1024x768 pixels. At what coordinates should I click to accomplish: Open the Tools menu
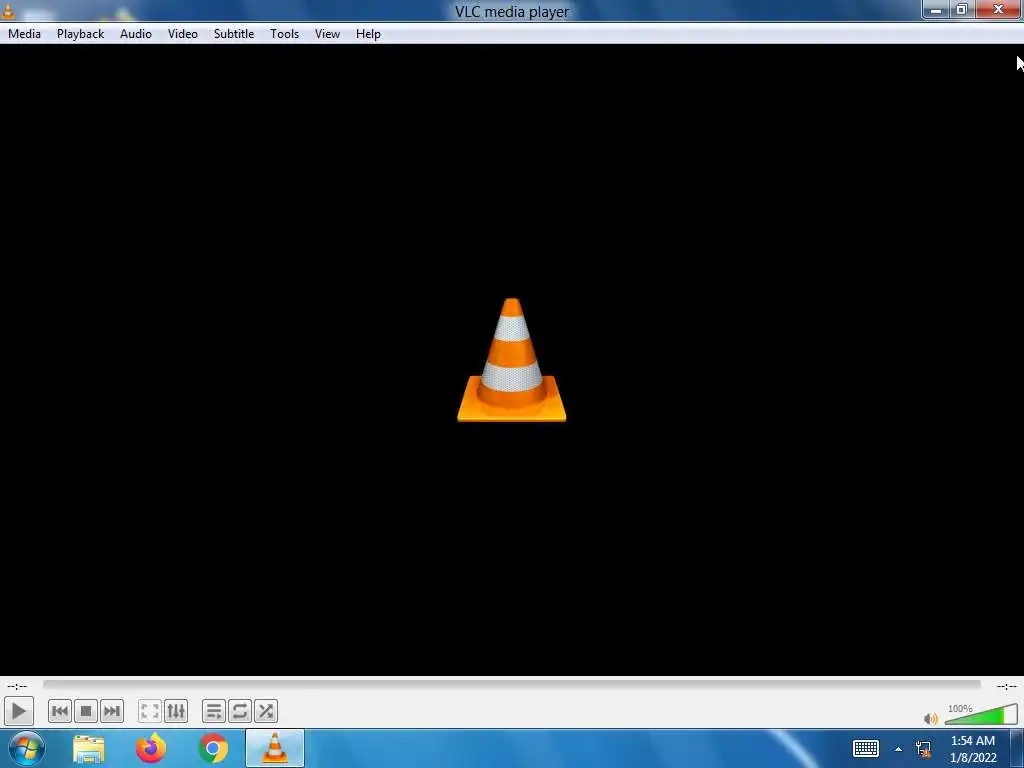click(x=284, y=34)
